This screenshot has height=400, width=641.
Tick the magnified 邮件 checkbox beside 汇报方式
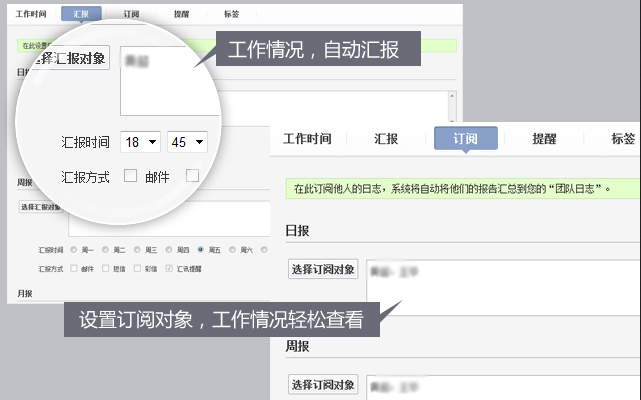pos(130,177)
